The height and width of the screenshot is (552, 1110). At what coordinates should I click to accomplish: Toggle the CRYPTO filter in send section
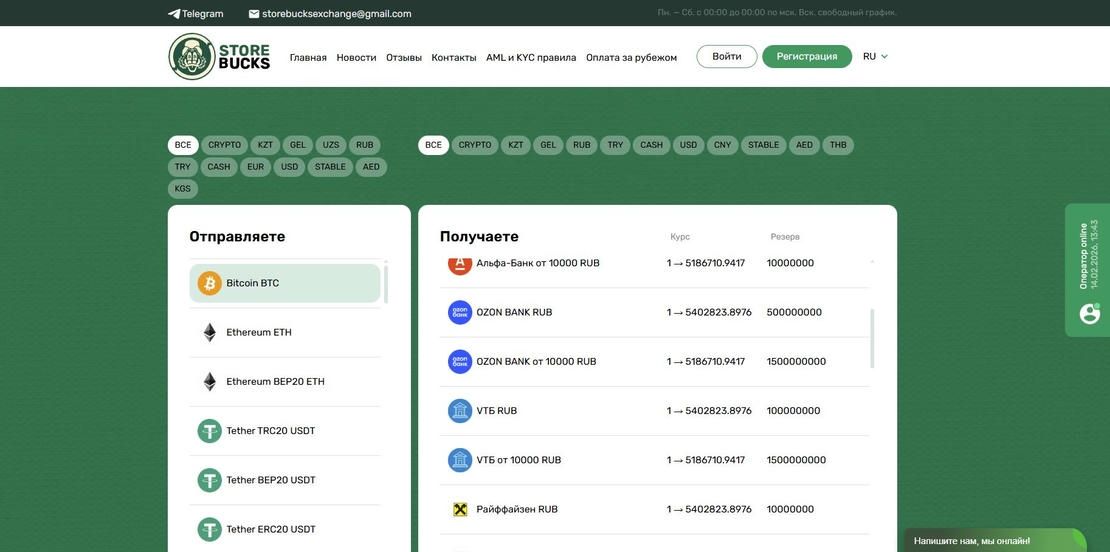click(224, 145)
